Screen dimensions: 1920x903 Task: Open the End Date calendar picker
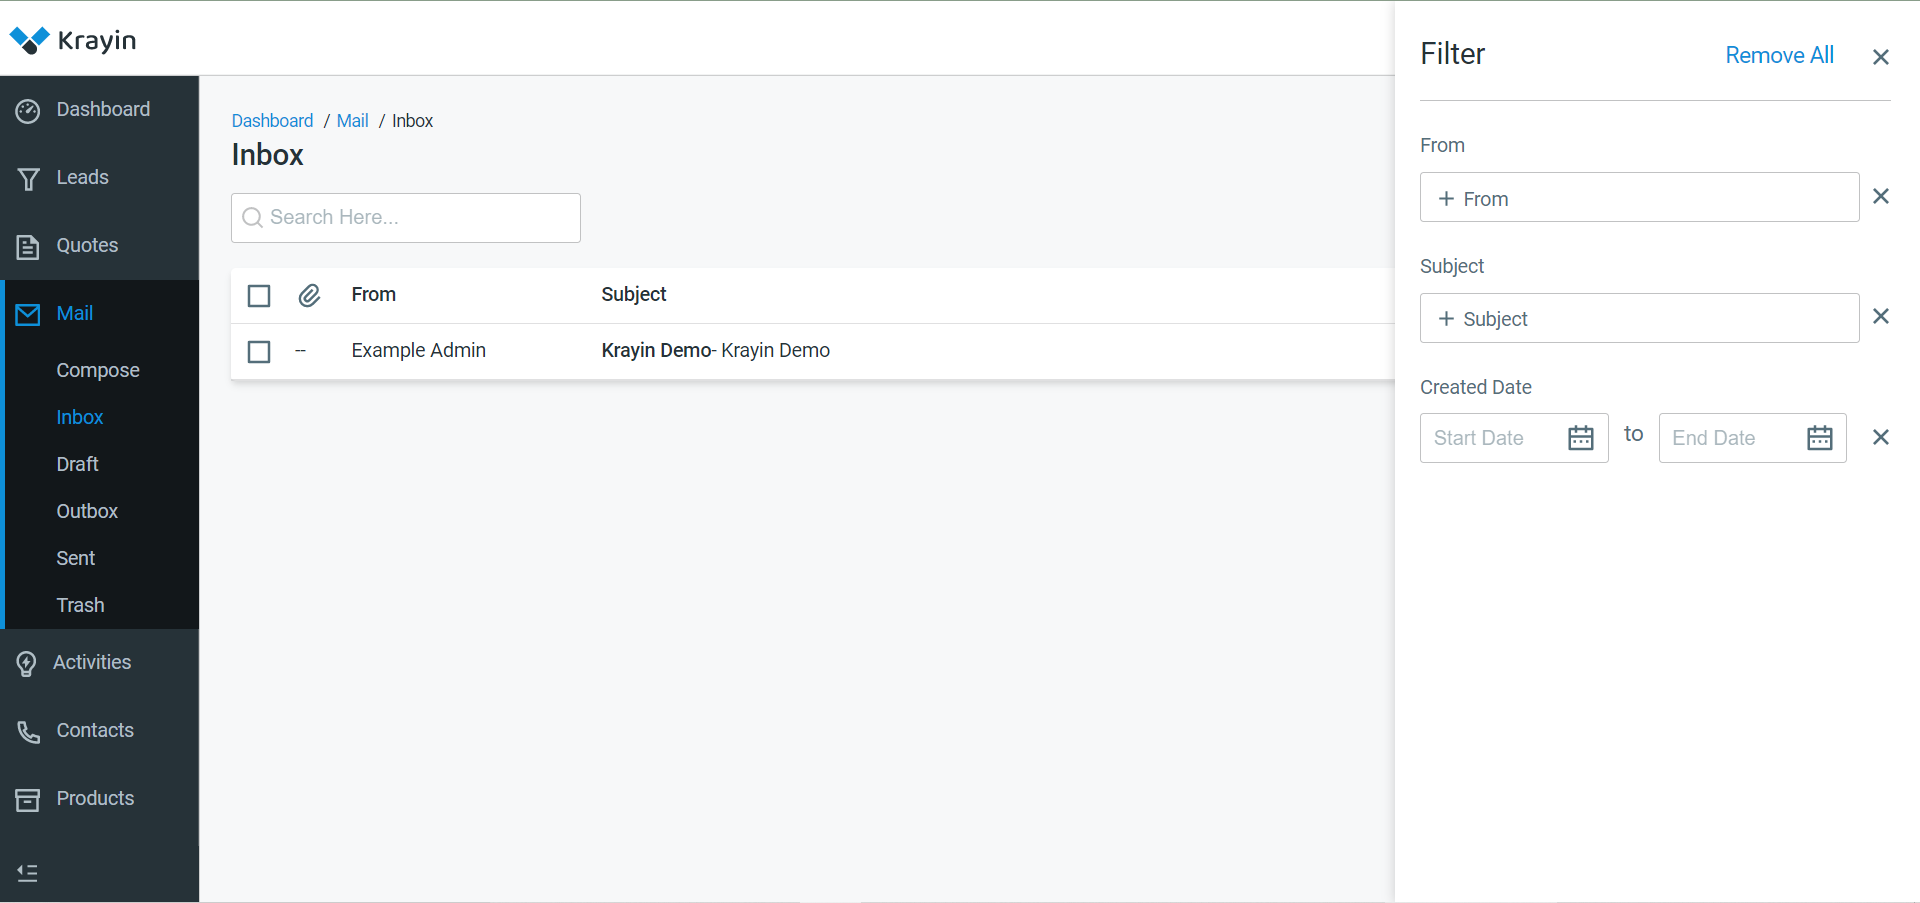point(1819,438)
